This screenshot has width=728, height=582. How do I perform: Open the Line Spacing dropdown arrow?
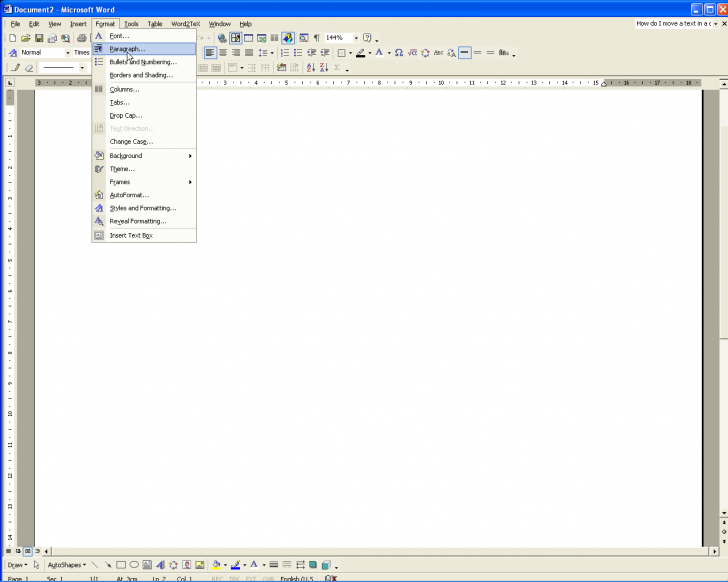(272, 53)
